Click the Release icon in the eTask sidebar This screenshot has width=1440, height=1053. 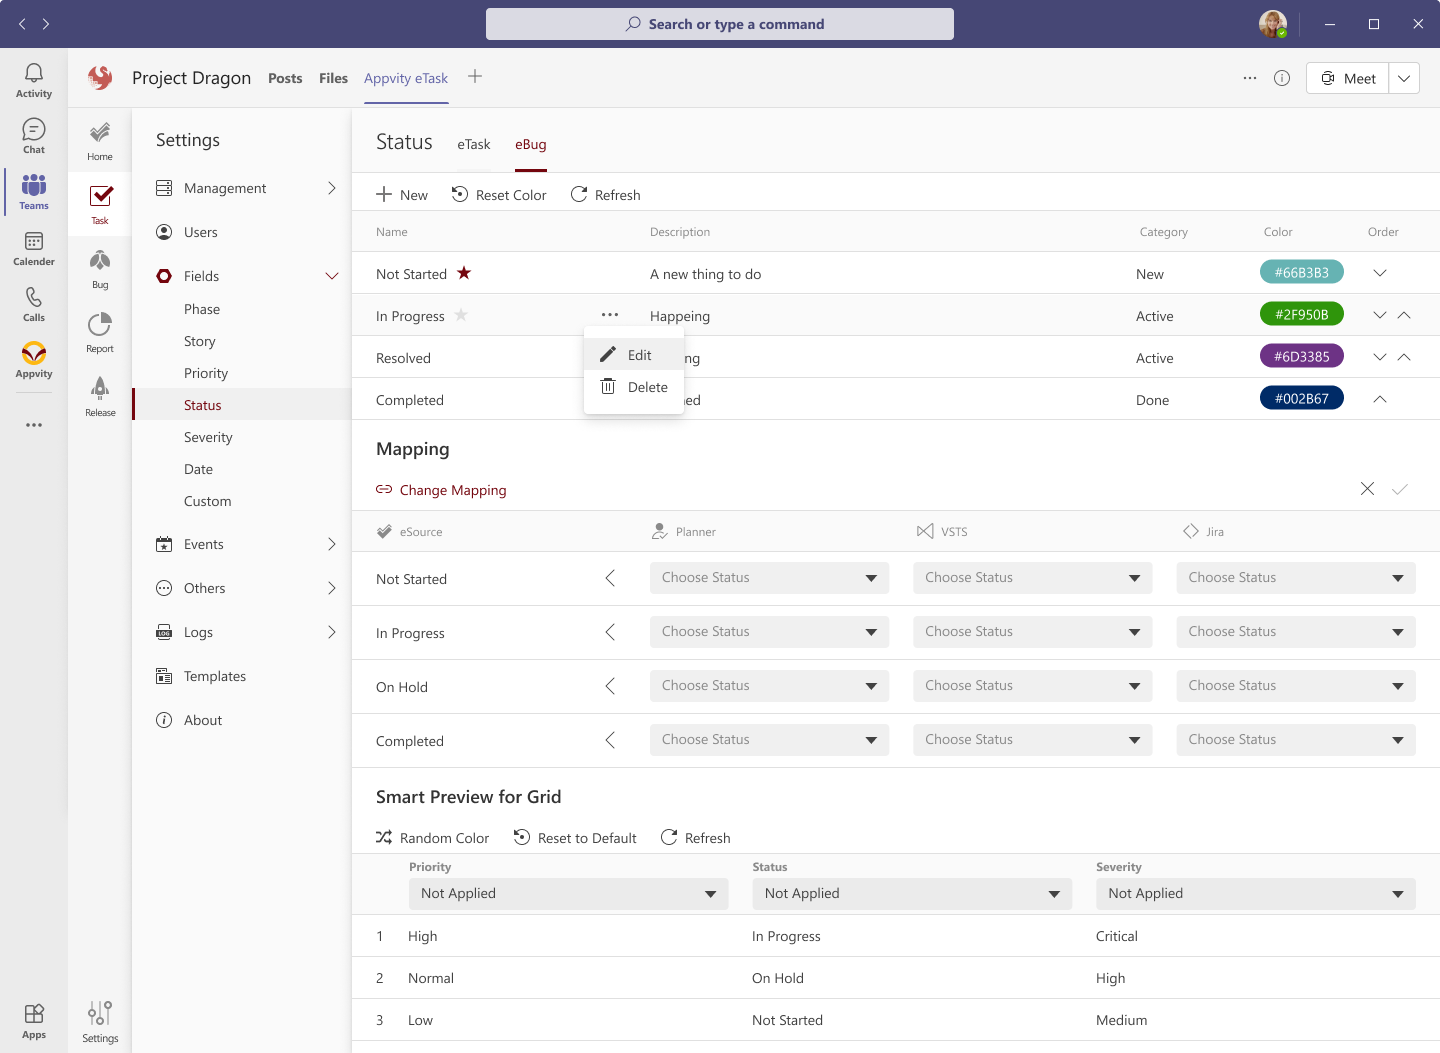pyautogui.click(x=99, y=395)
